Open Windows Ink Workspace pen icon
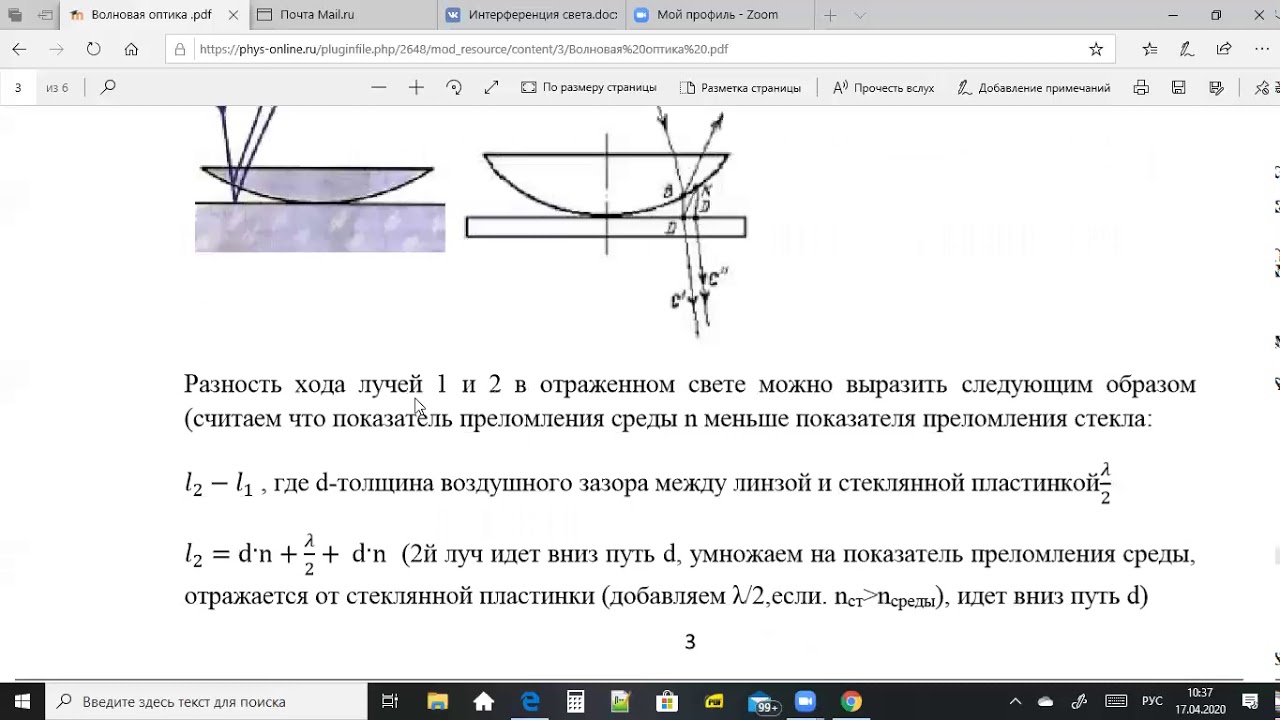The height and width of the screenshot is (720, 1280). (1079, 701)
